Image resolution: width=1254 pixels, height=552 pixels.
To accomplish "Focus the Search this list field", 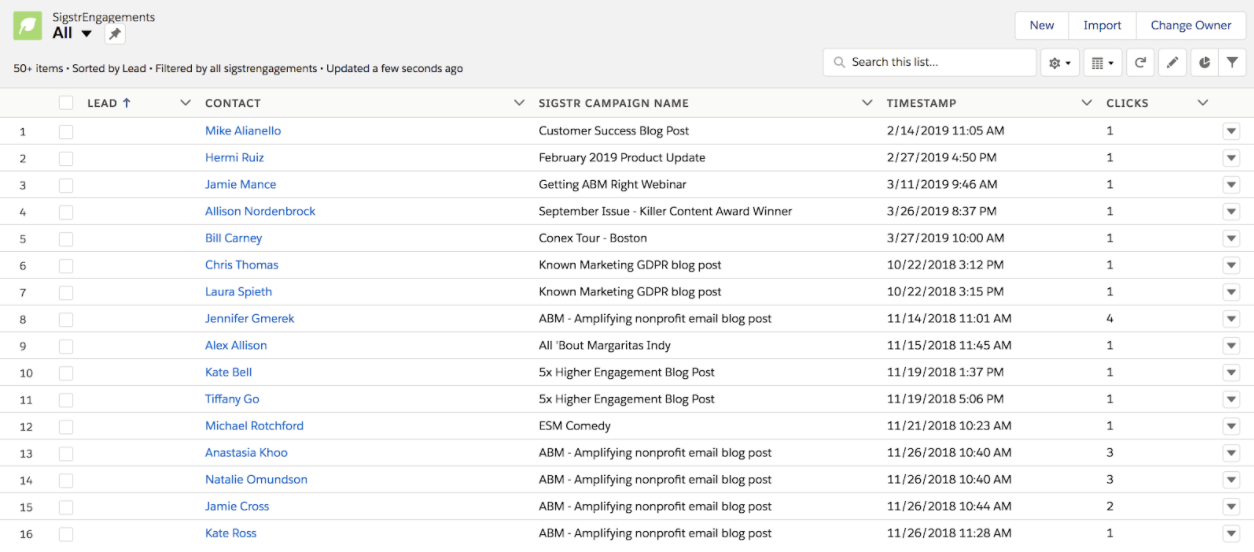I will [930, 63].
